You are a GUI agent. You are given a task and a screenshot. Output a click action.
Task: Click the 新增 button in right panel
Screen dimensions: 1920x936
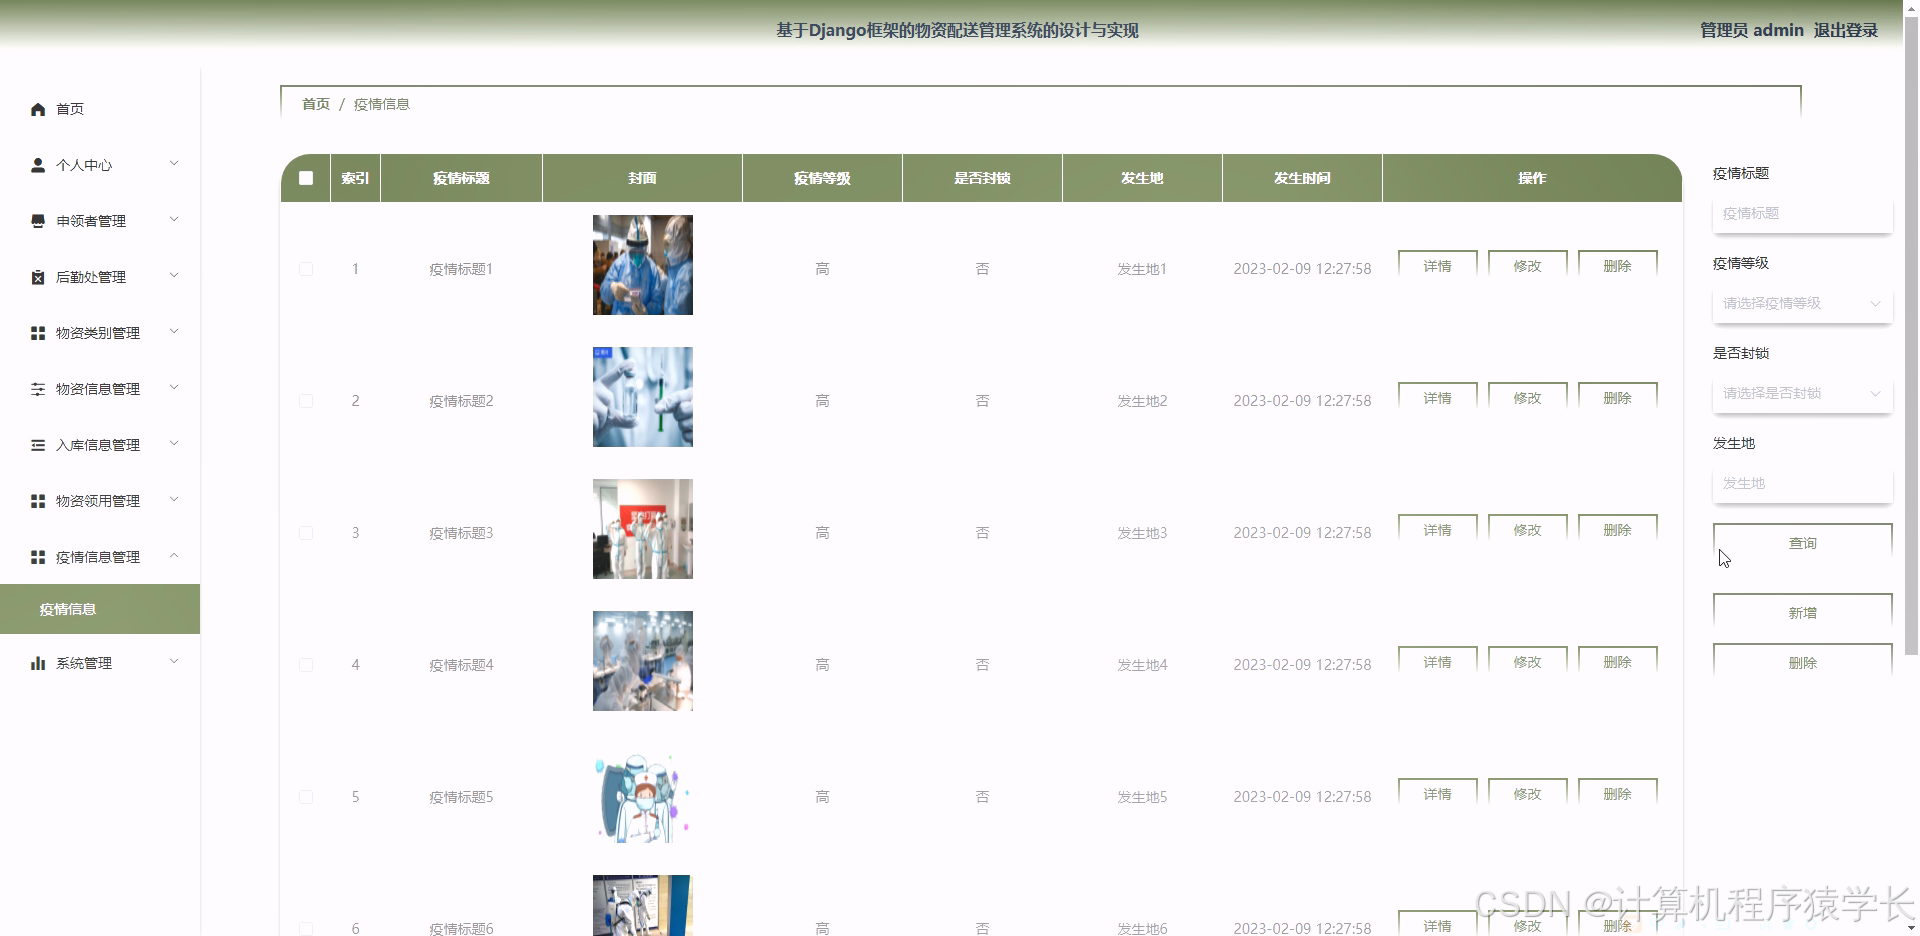point(1802,613)
